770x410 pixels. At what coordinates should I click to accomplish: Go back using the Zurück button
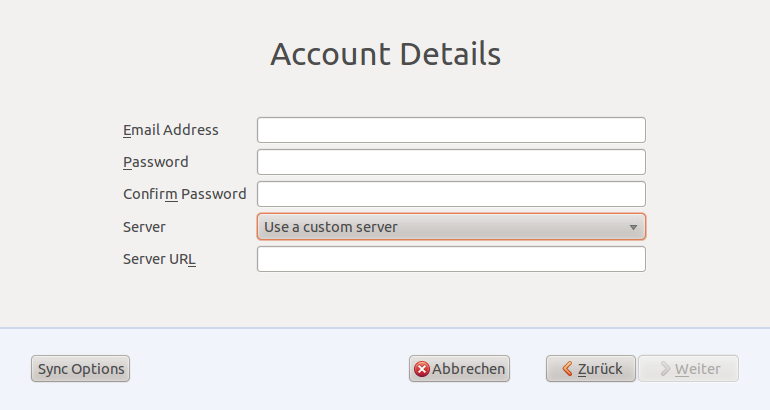point(591,369)
